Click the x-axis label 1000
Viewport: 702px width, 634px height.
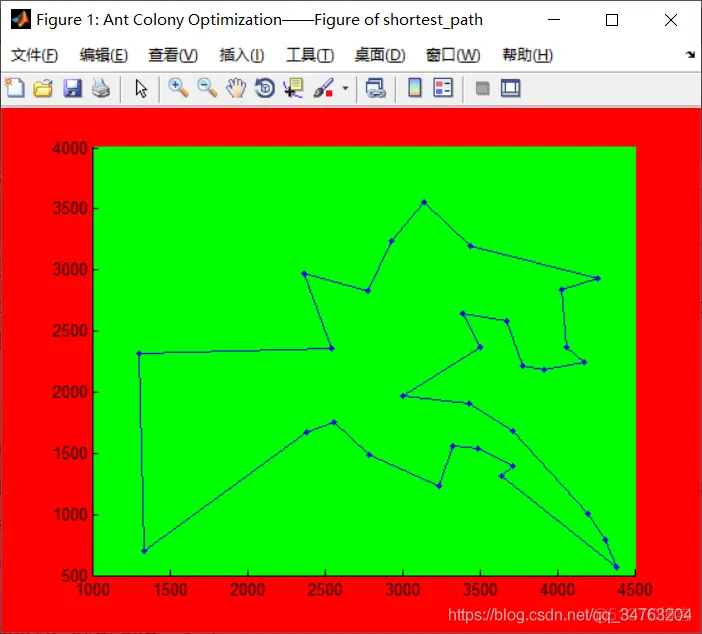93,589
